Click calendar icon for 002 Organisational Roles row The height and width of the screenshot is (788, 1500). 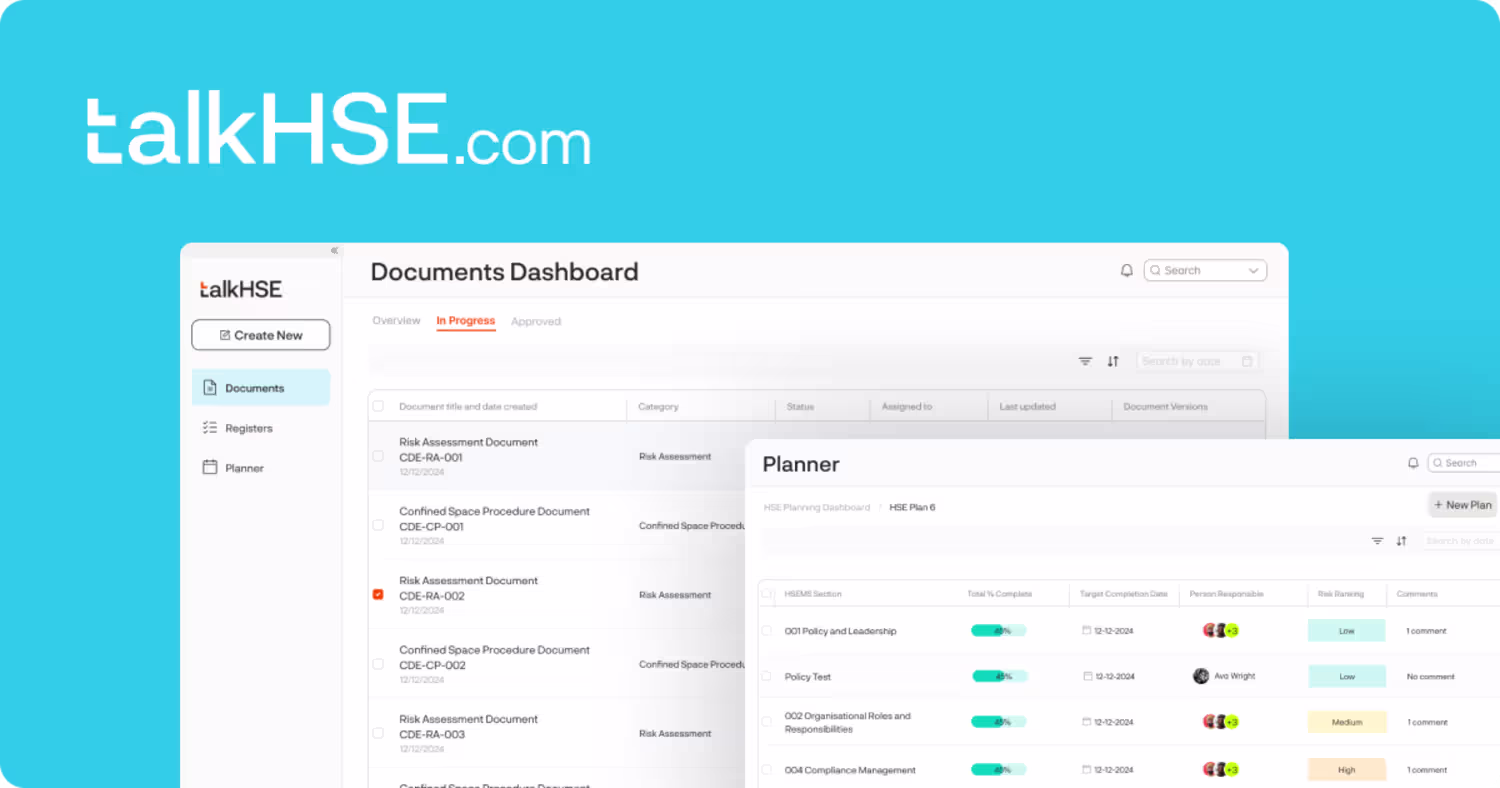click(1087, 722)
